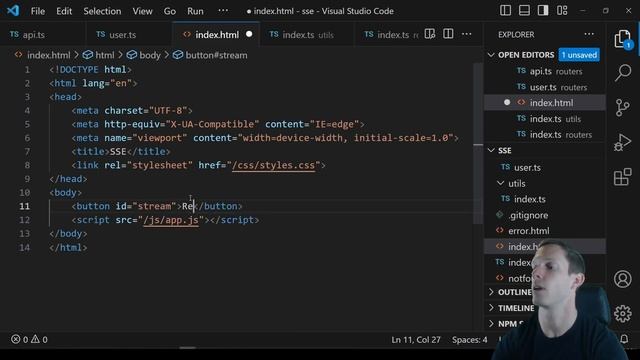640x360 pixels.
Task: Open the Explorer view icon
Action: 622,40
